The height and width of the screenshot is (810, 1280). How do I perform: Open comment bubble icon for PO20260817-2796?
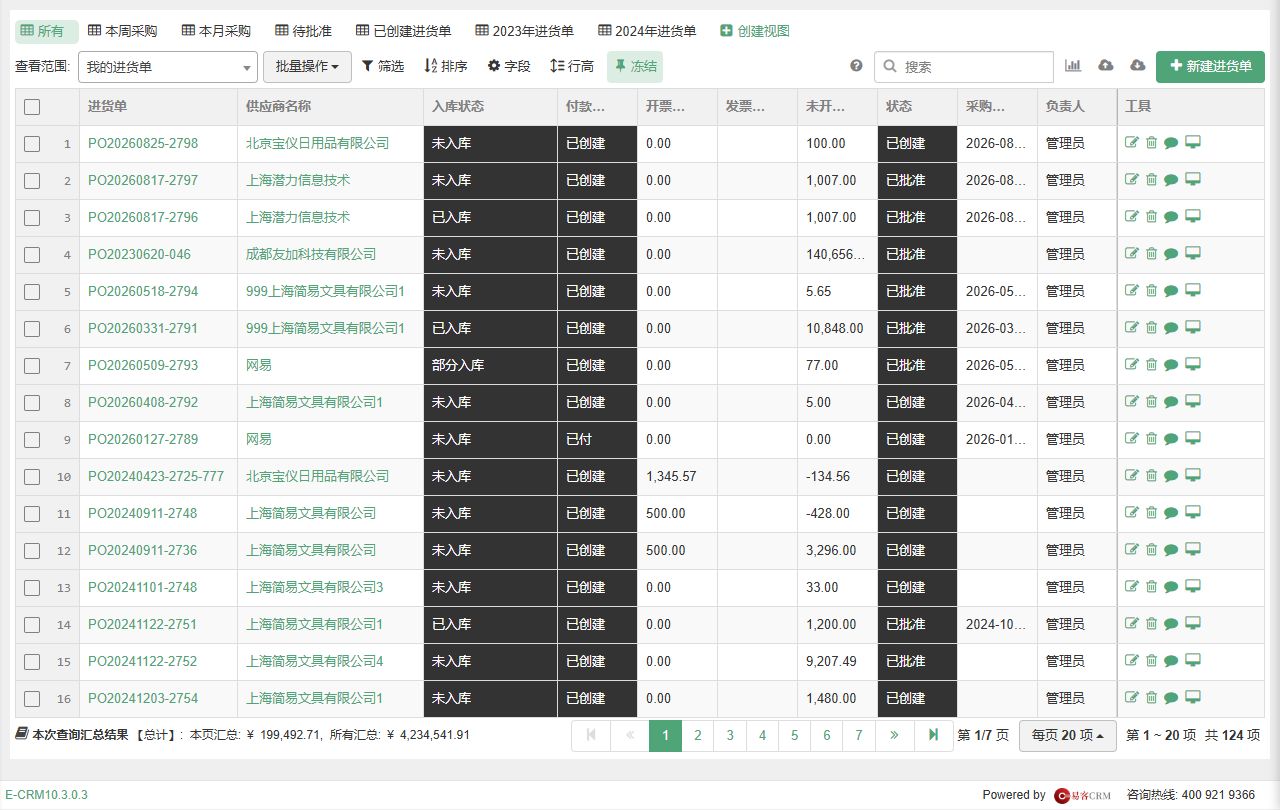pos(1171,217)
